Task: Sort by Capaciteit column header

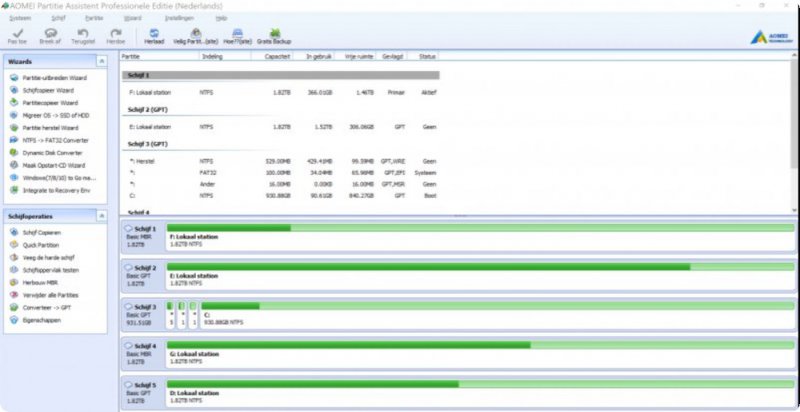Action: tap(272, 56)
